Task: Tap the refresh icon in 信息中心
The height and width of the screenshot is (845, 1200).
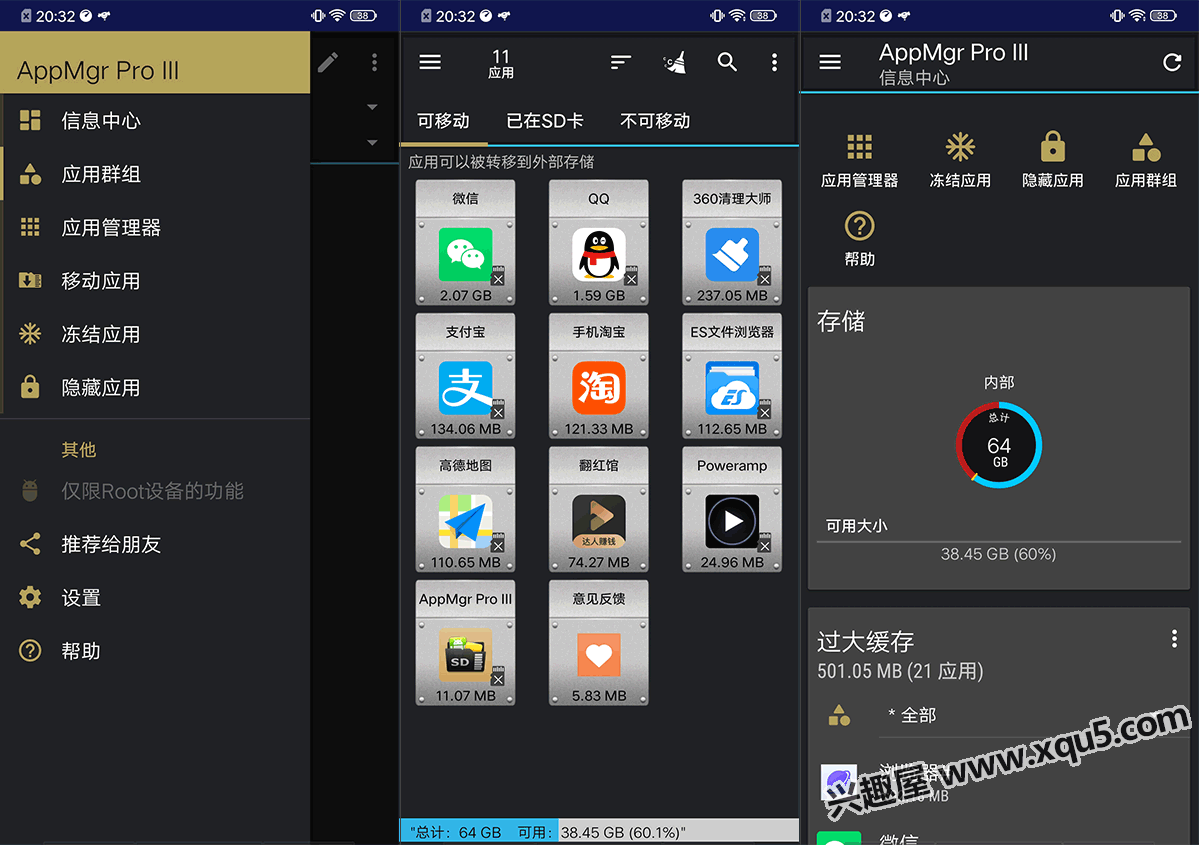Action: (1172, 62)
